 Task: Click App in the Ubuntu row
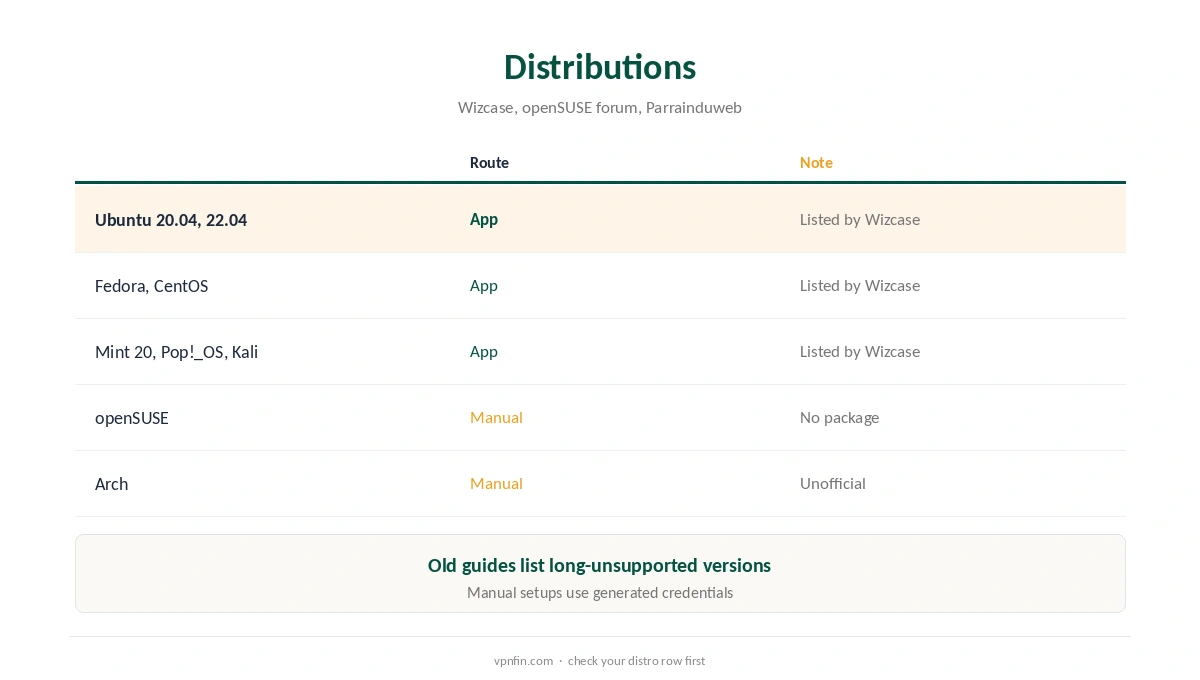click(484, 219)
